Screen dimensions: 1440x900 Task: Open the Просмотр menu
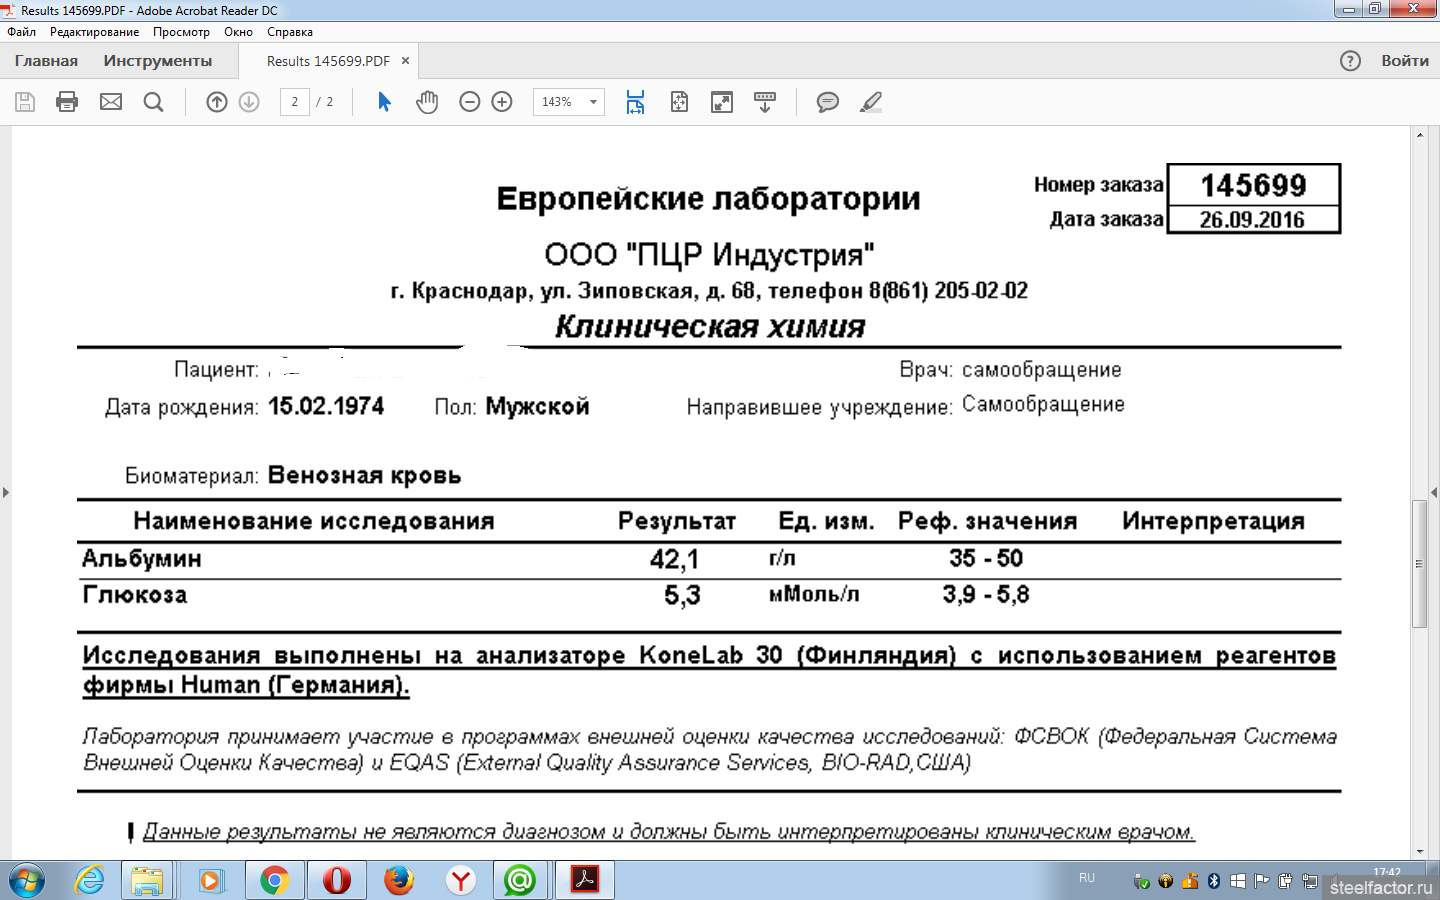(x=182, y=32)
